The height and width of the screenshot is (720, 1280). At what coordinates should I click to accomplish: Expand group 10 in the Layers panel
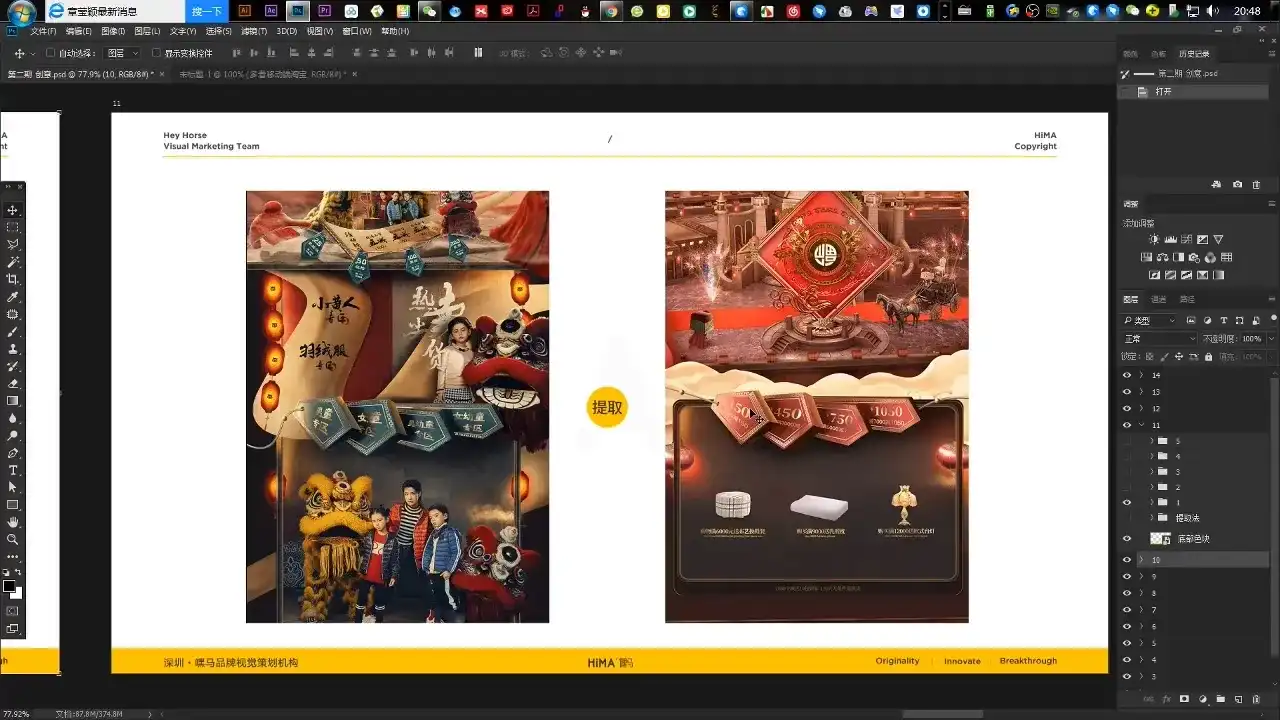1142,559
